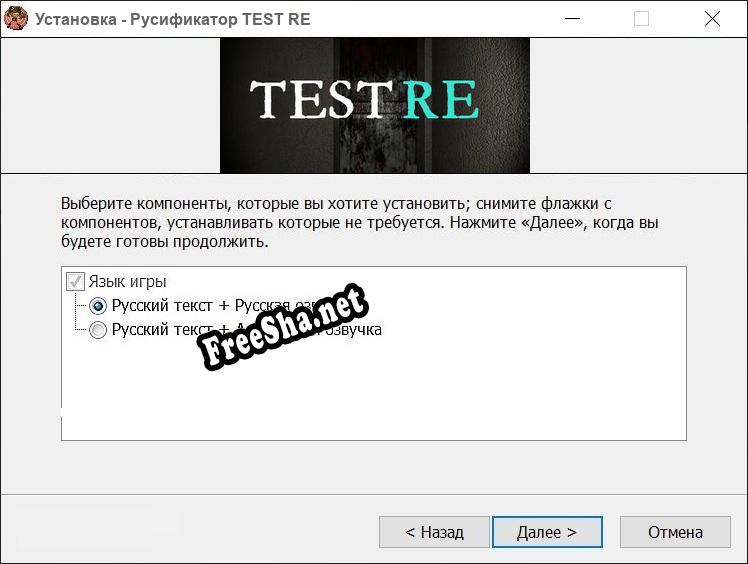
Task: Click the Язык игры component label
Action: tap(127, 282)
